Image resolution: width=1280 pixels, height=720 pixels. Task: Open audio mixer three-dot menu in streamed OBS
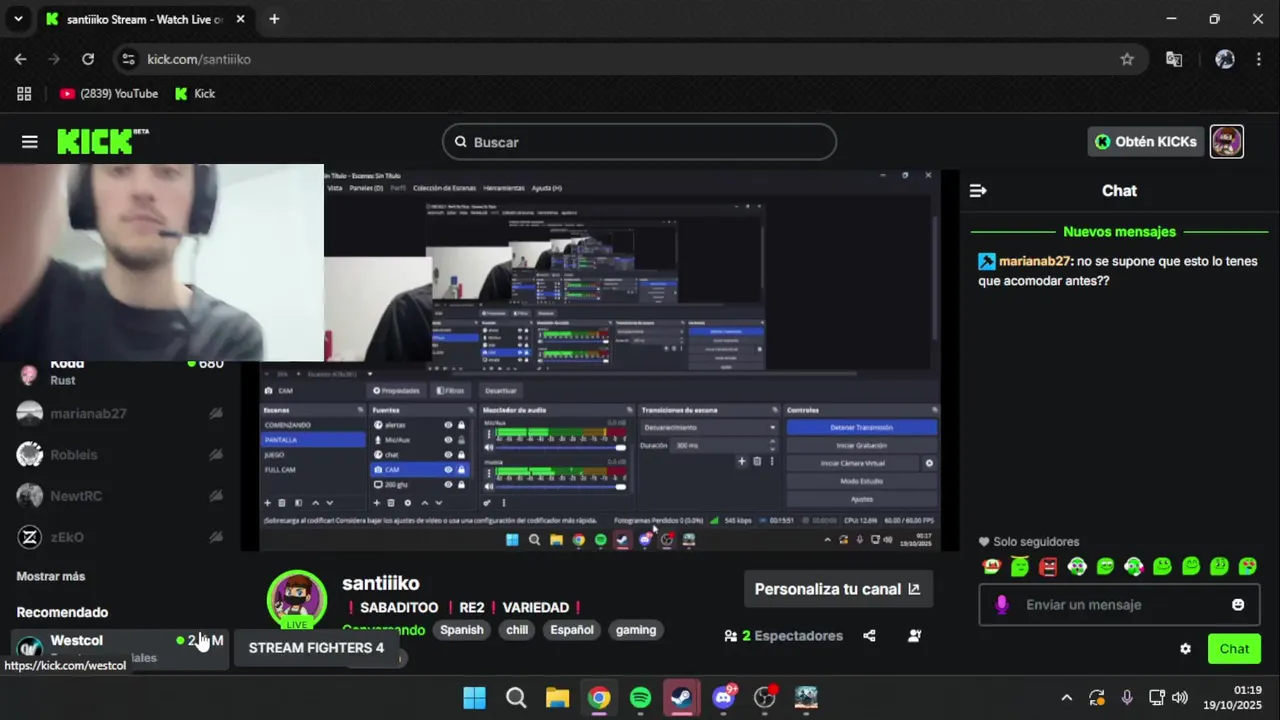[503, 503]
